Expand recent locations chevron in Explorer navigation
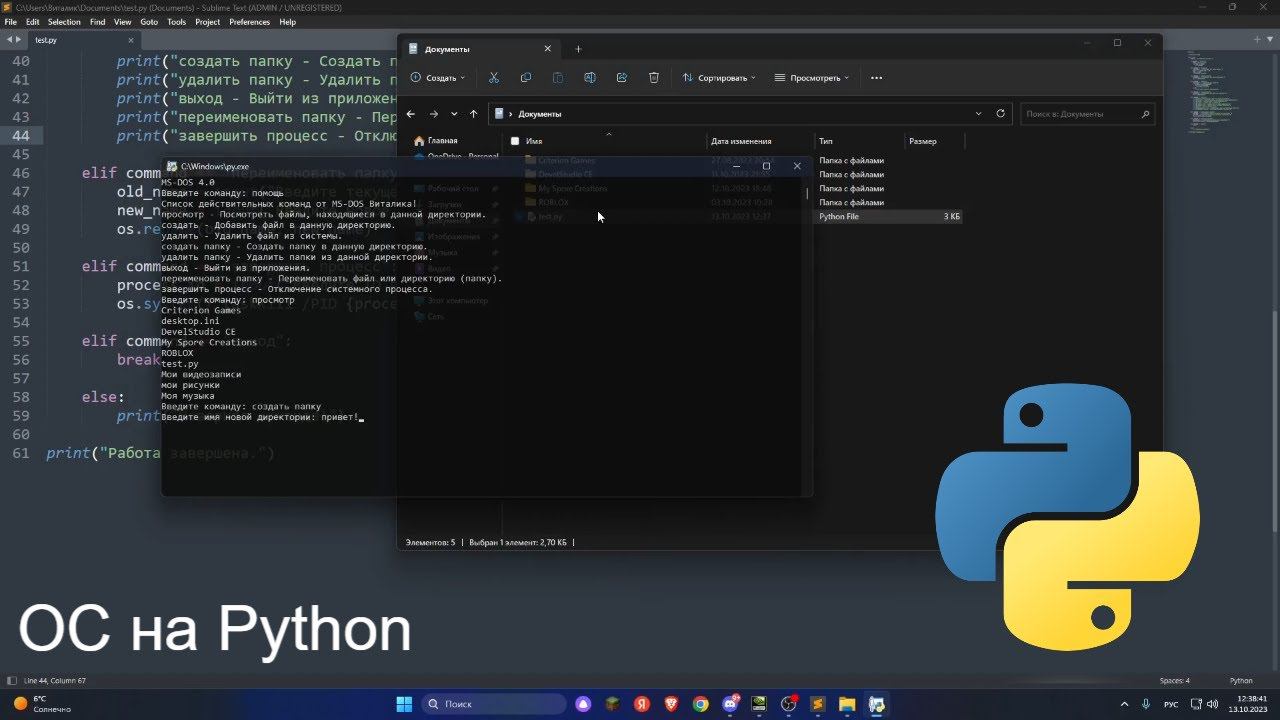 click(x=454, y=114)
